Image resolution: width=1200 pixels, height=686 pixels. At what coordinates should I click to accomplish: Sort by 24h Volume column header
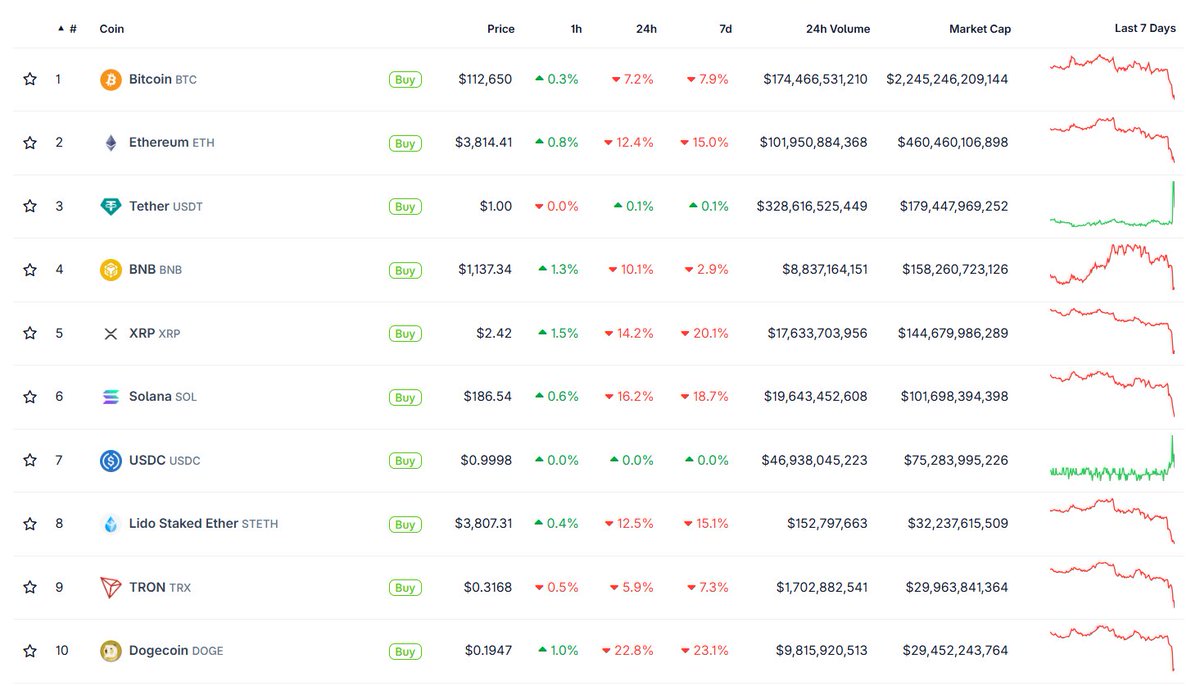point(837,29)
